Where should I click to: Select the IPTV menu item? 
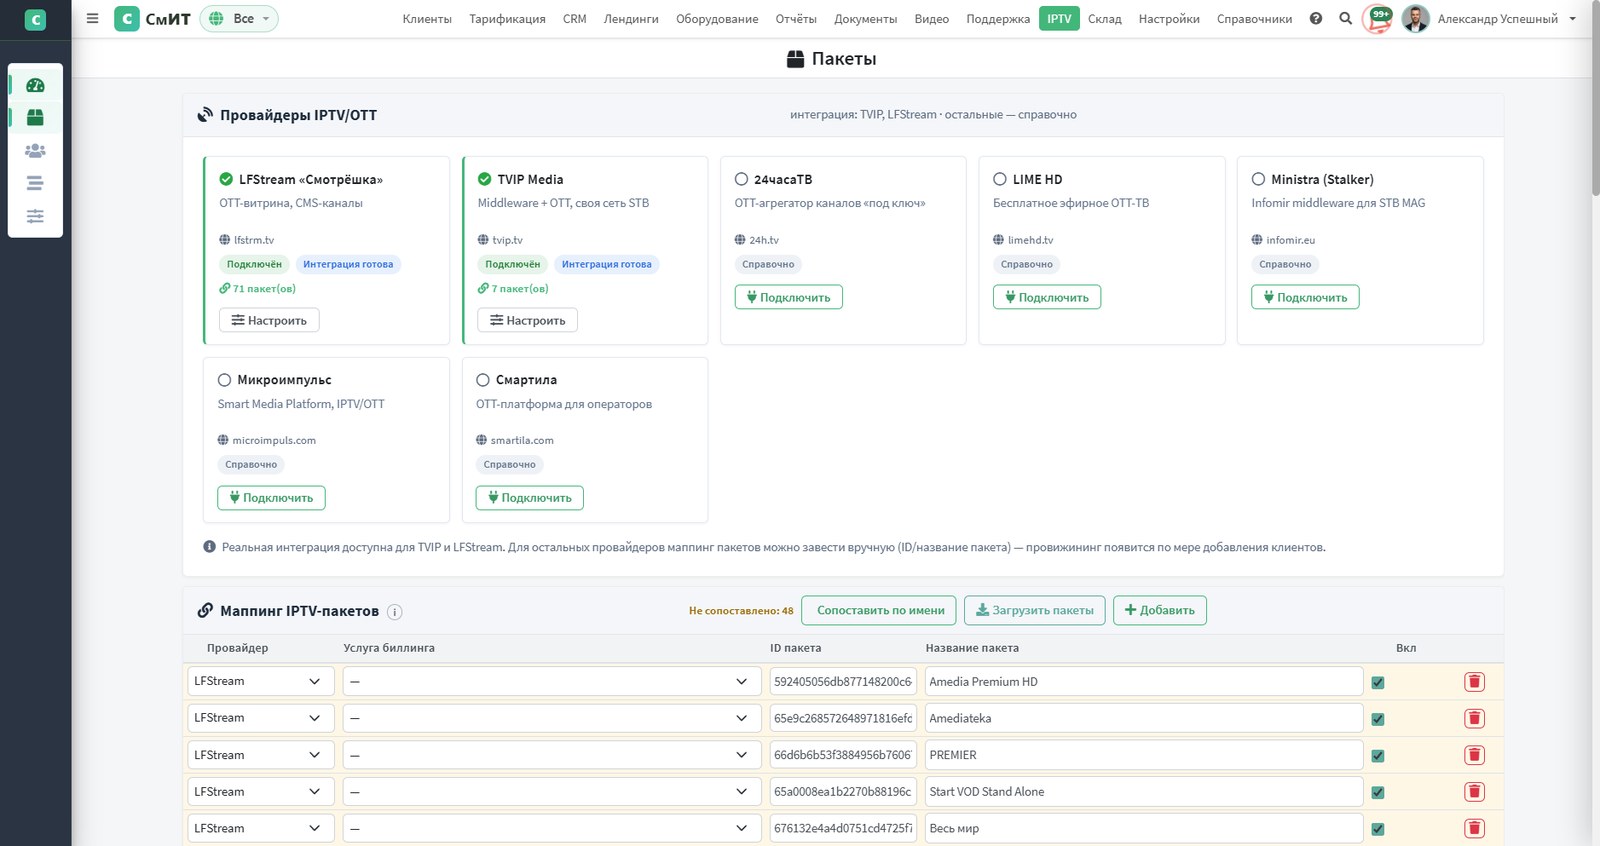click(1059, 19)
